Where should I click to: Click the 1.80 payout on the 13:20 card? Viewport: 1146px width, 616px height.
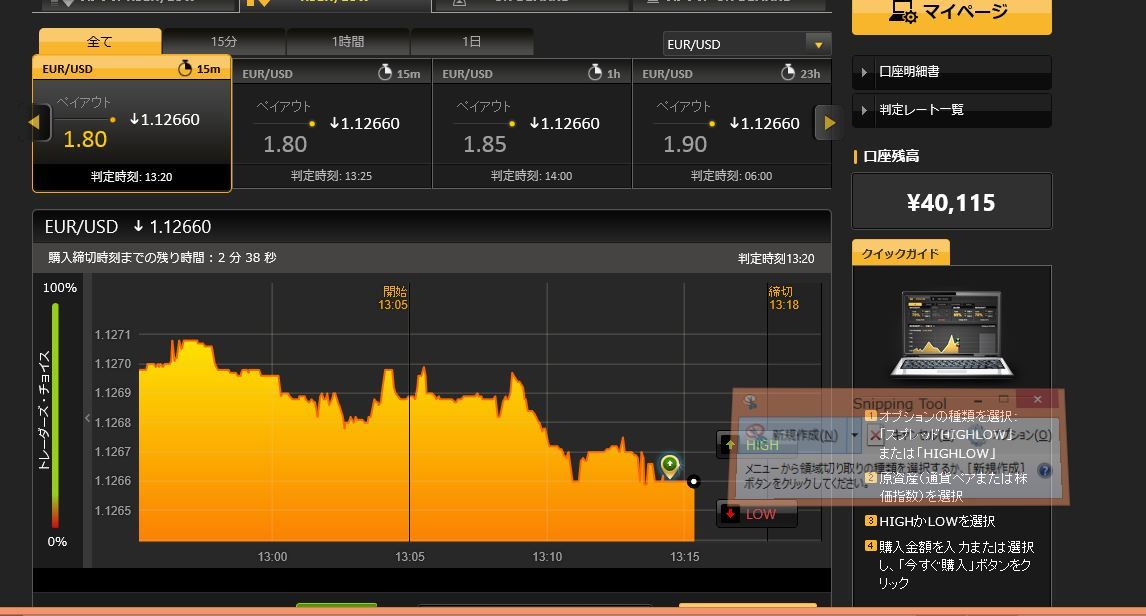(x=85, y=139)
